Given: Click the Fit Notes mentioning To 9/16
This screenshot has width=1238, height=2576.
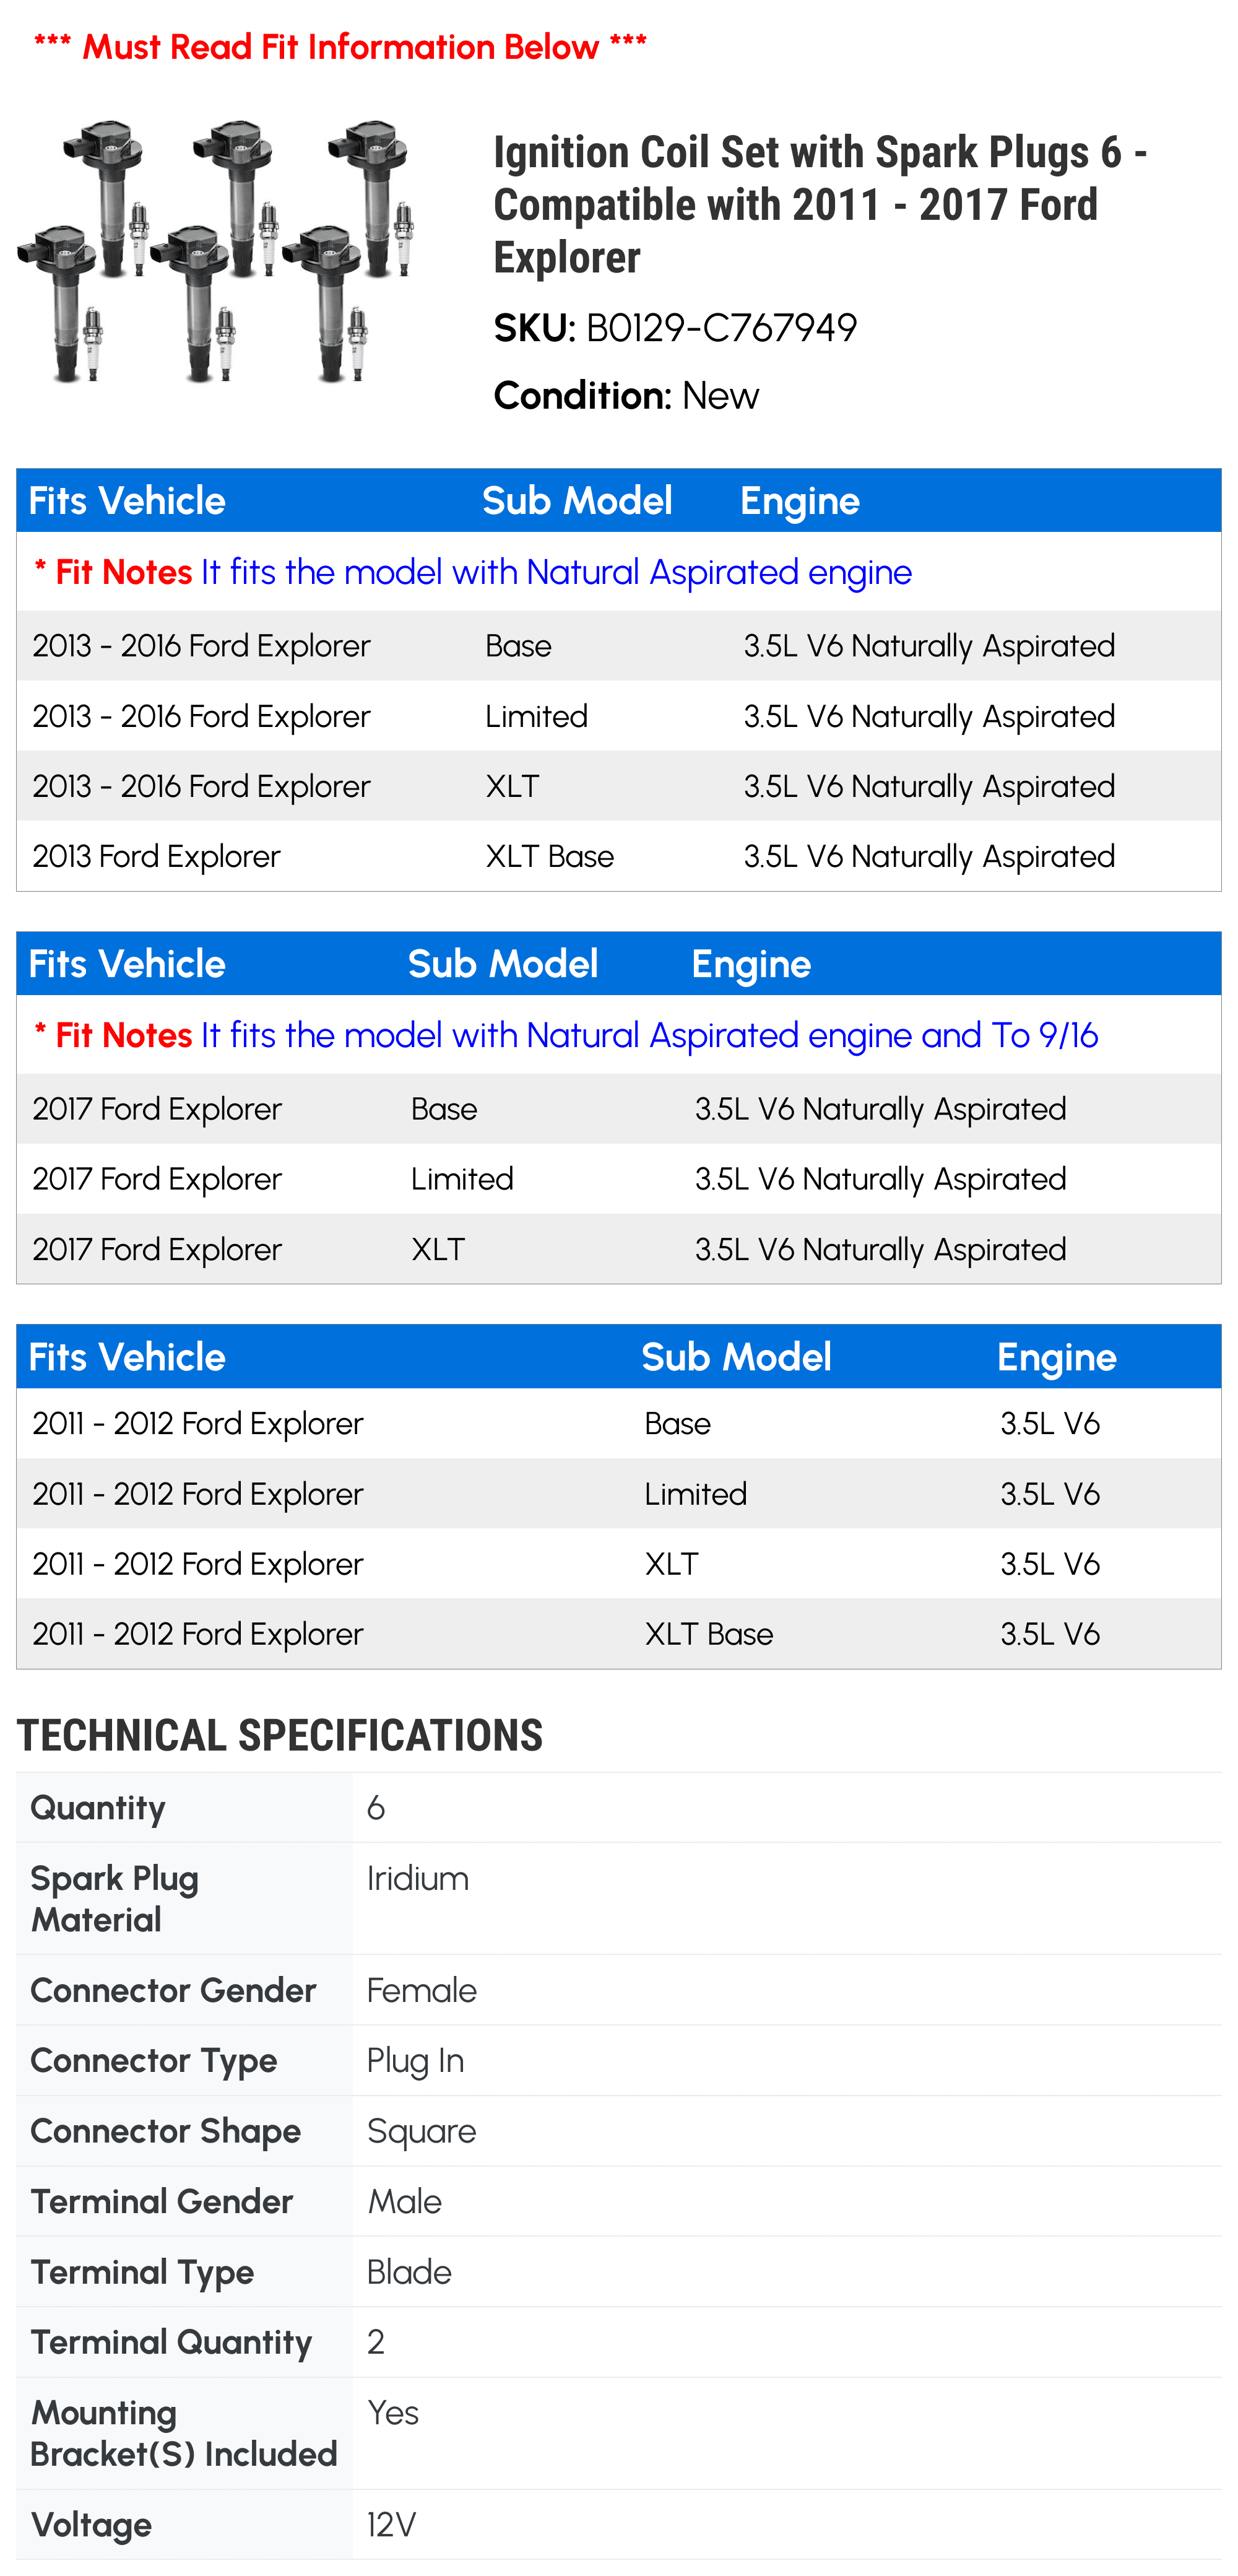Looking at the screenshot, I should click(566, 1035).
